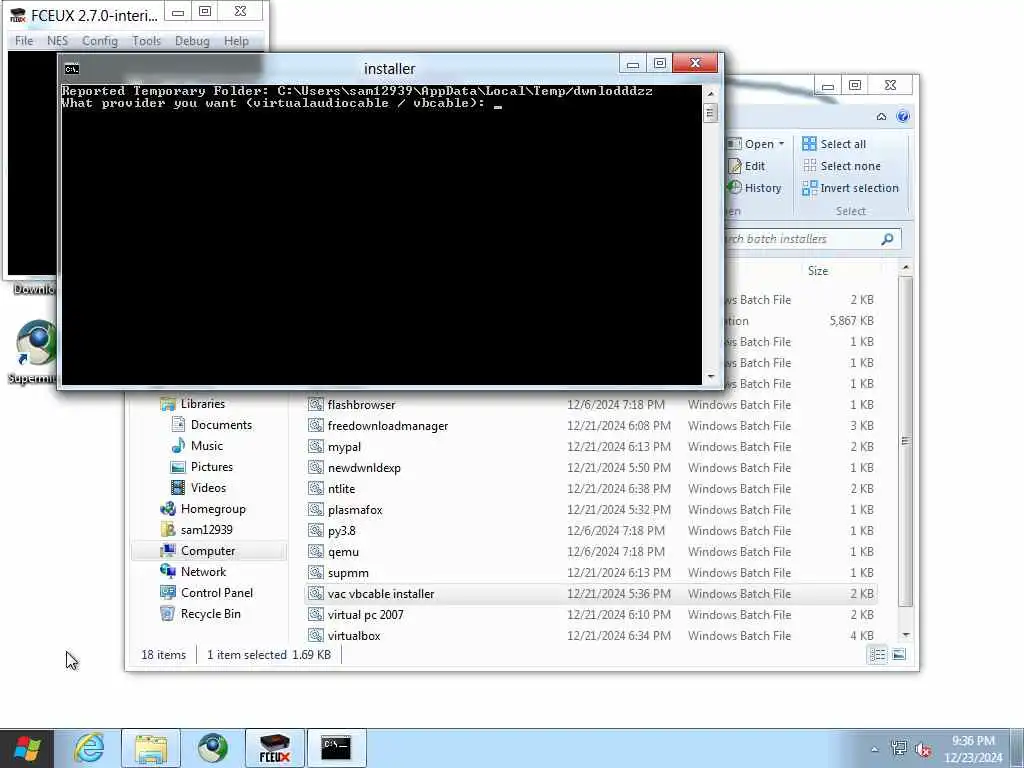Click the installer console system icon
The image size is (1024, 768).
(x=72, y=69)
